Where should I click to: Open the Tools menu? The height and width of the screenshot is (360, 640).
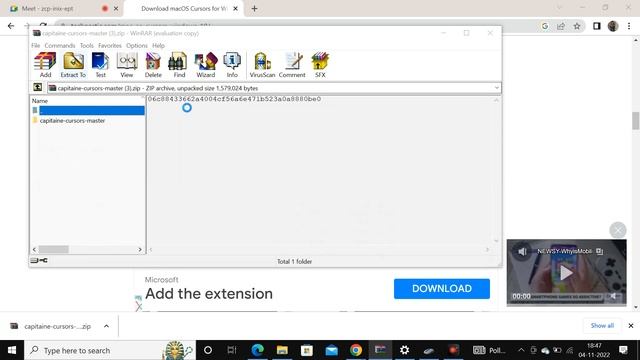pos(87,45)
